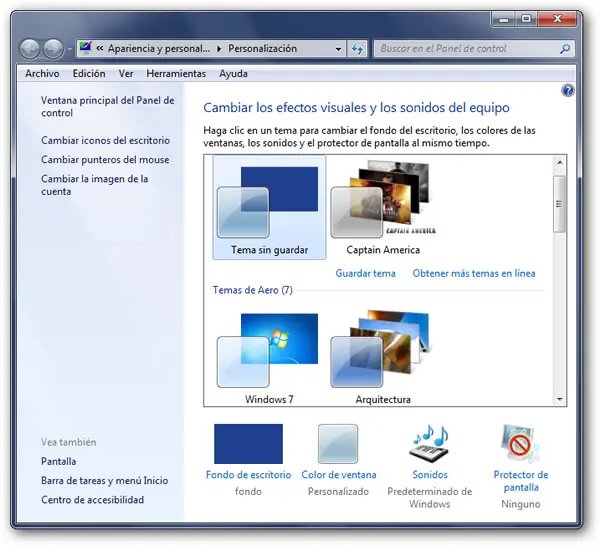Go back with the Back arrow button
The height and width of the screenshot is (546, 600).
[29, 49]
